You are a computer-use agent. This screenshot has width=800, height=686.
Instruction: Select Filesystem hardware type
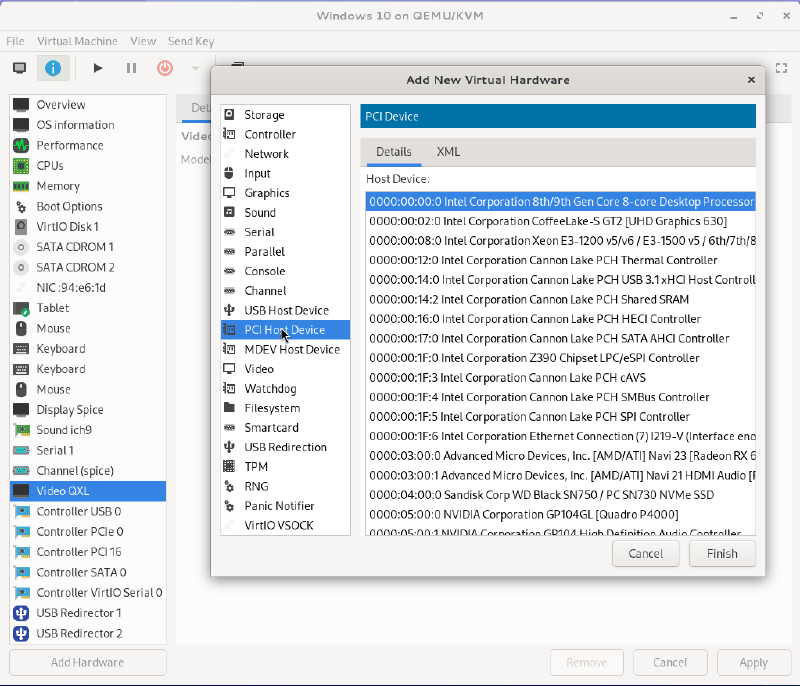(285, 408)
